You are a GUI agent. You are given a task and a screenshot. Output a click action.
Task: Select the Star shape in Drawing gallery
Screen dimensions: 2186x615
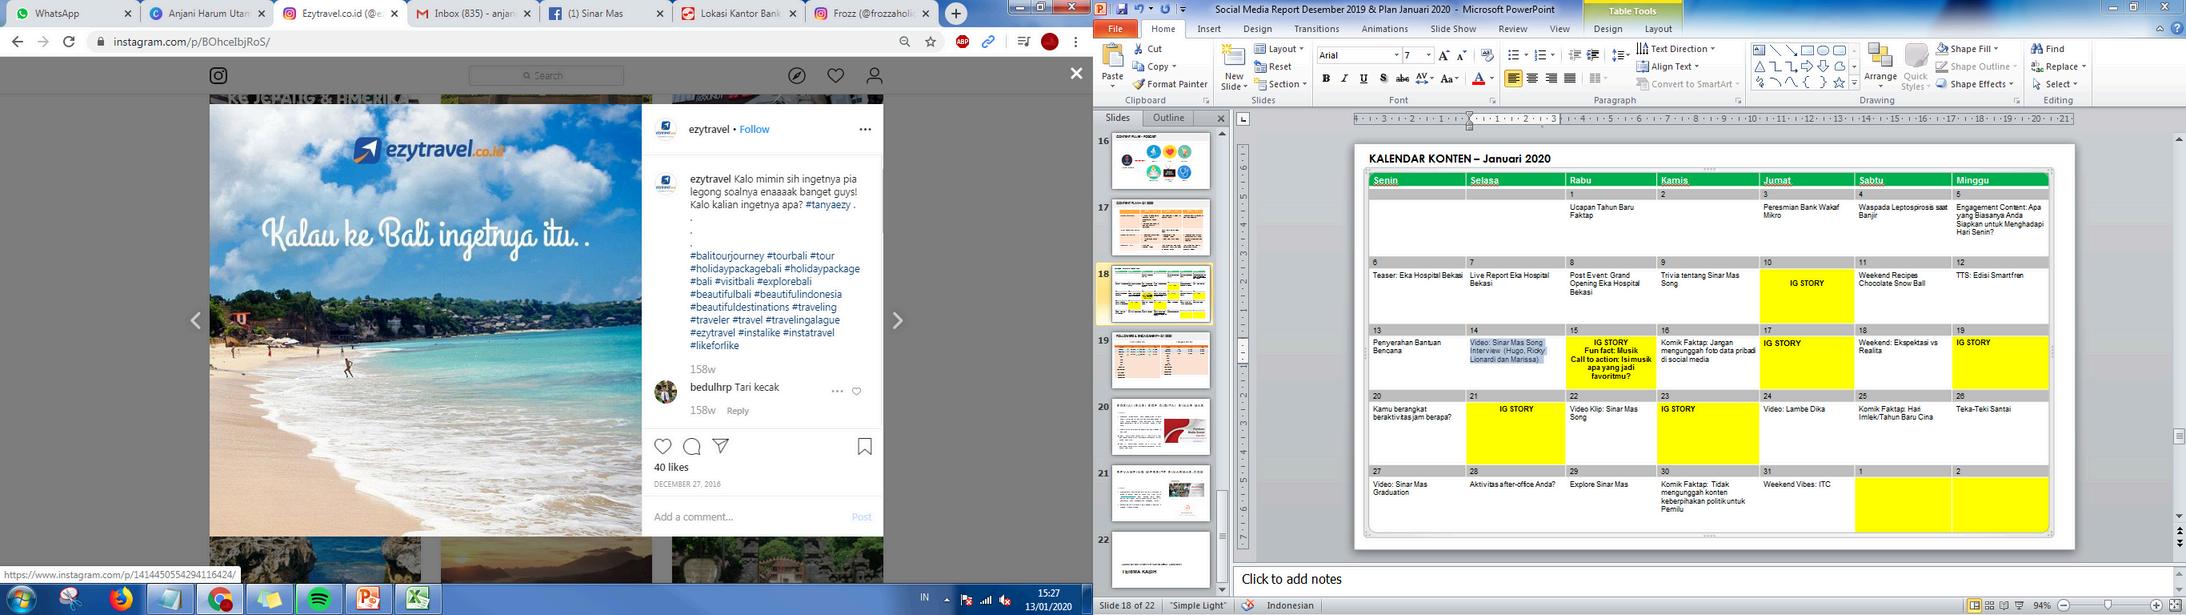pyautogui.click(x=1838, y=83)
